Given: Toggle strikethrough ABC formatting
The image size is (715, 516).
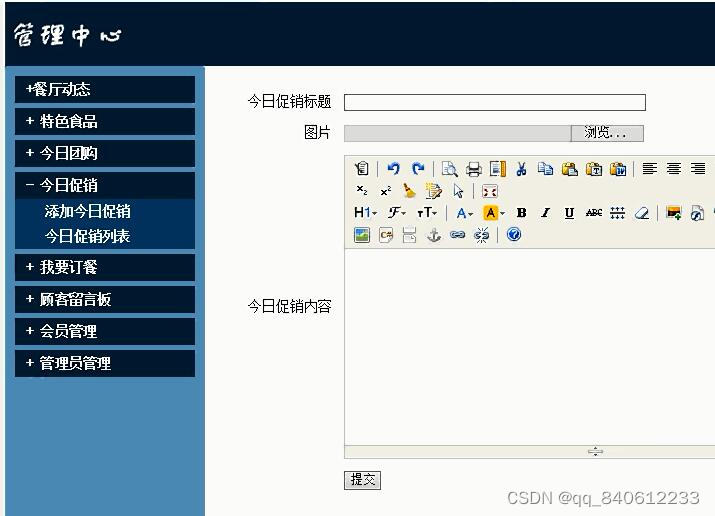Looking at the screenshot, I should [594, 212].
